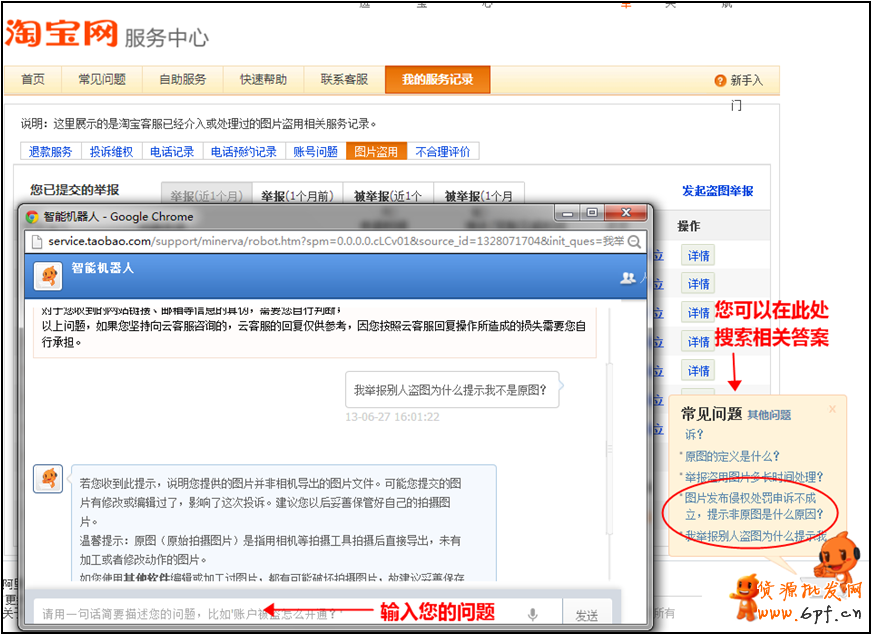Click the Chrome icon in the popup title bar
The image size is (872, 635).
[x=32, y=217]
